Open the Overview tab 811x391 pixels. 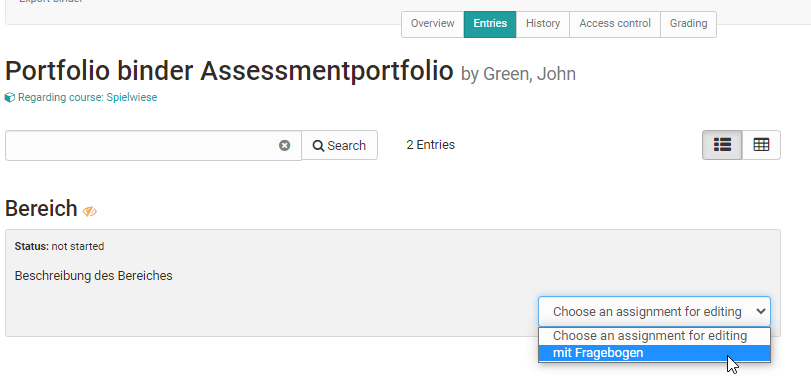432,24
